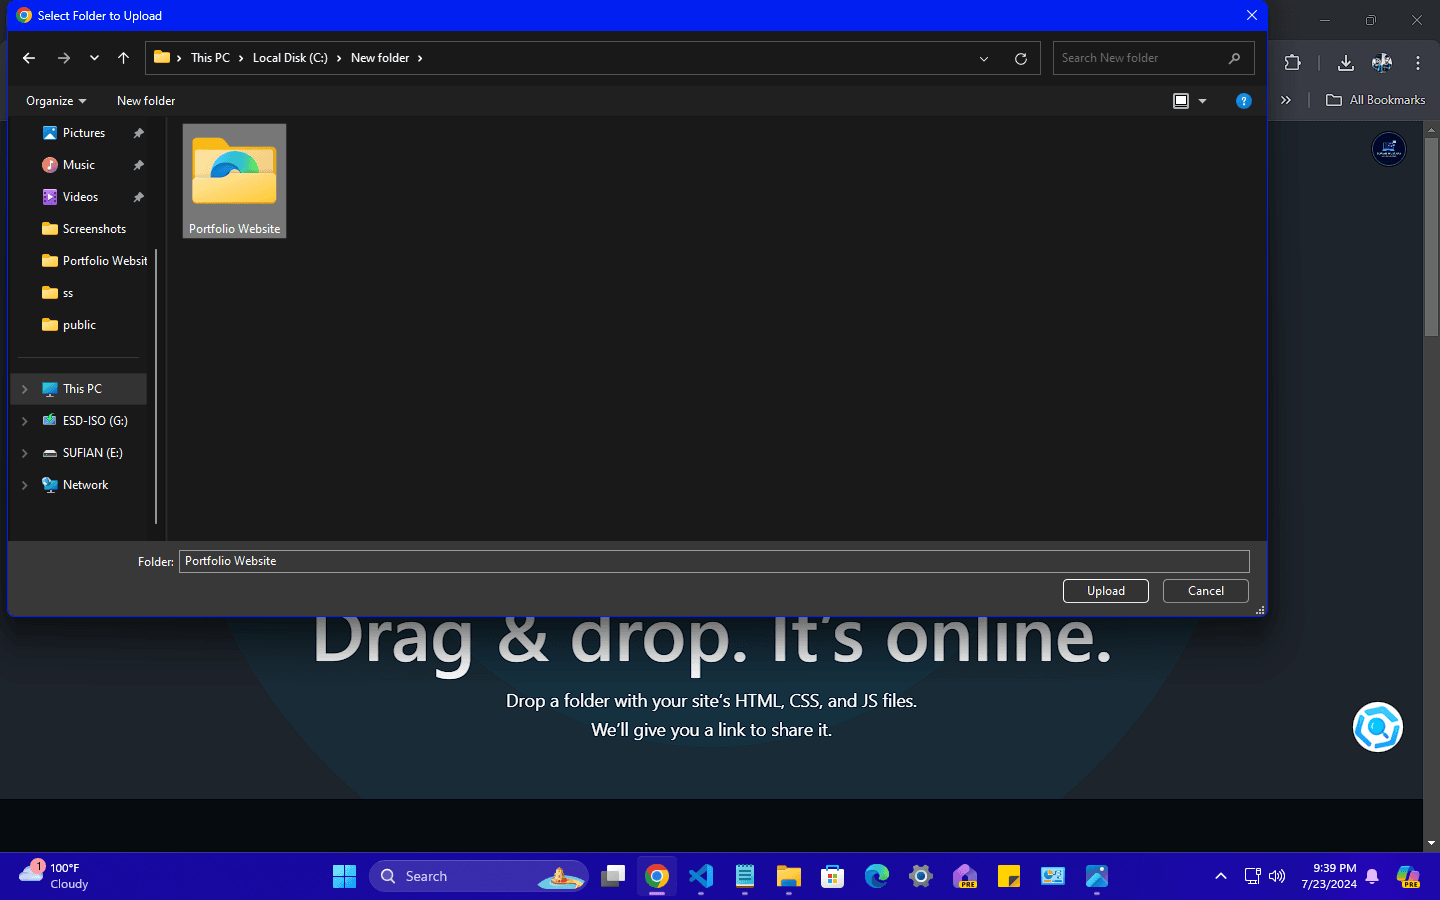Go forward in the folder dialog

pos(64,58)
